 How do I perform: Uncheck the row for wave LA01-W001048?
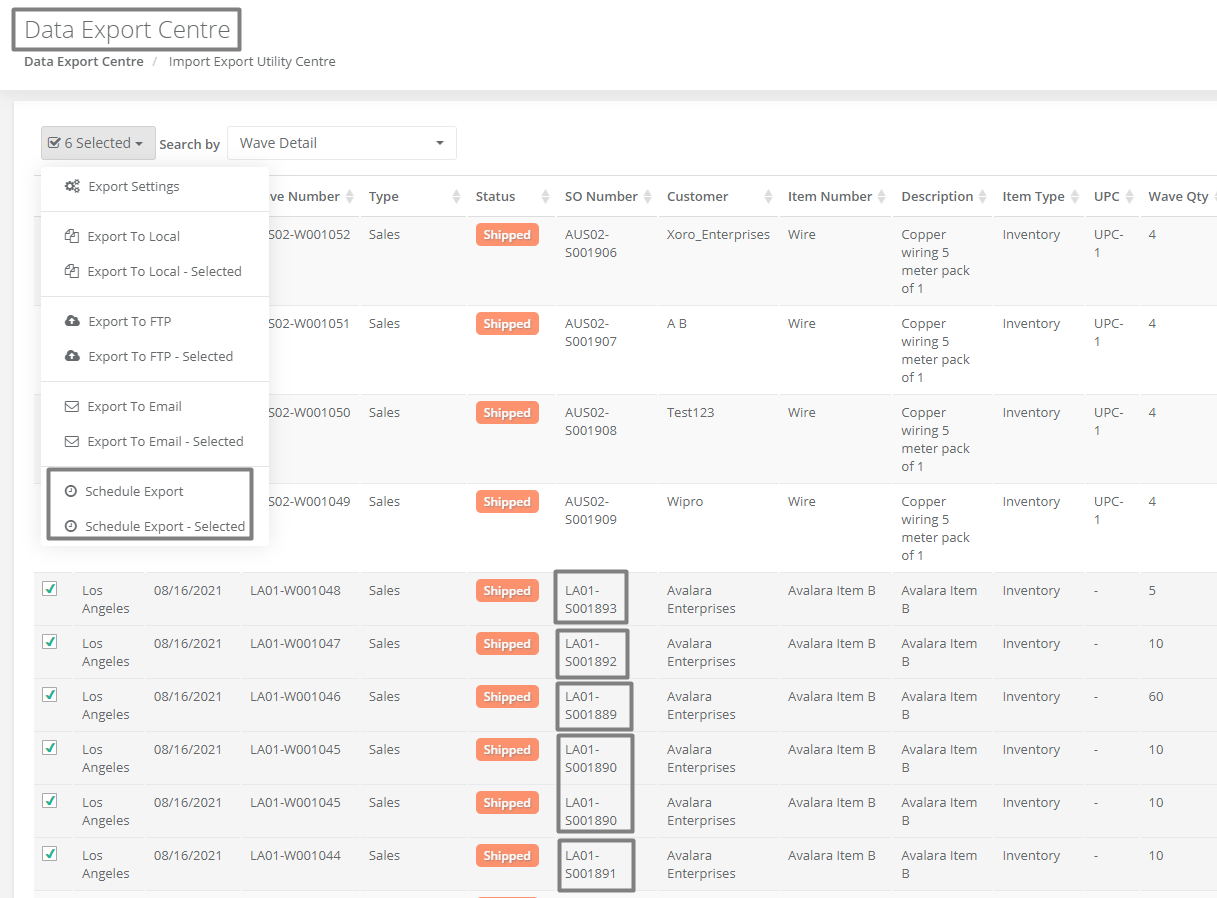tap(50, 589)
